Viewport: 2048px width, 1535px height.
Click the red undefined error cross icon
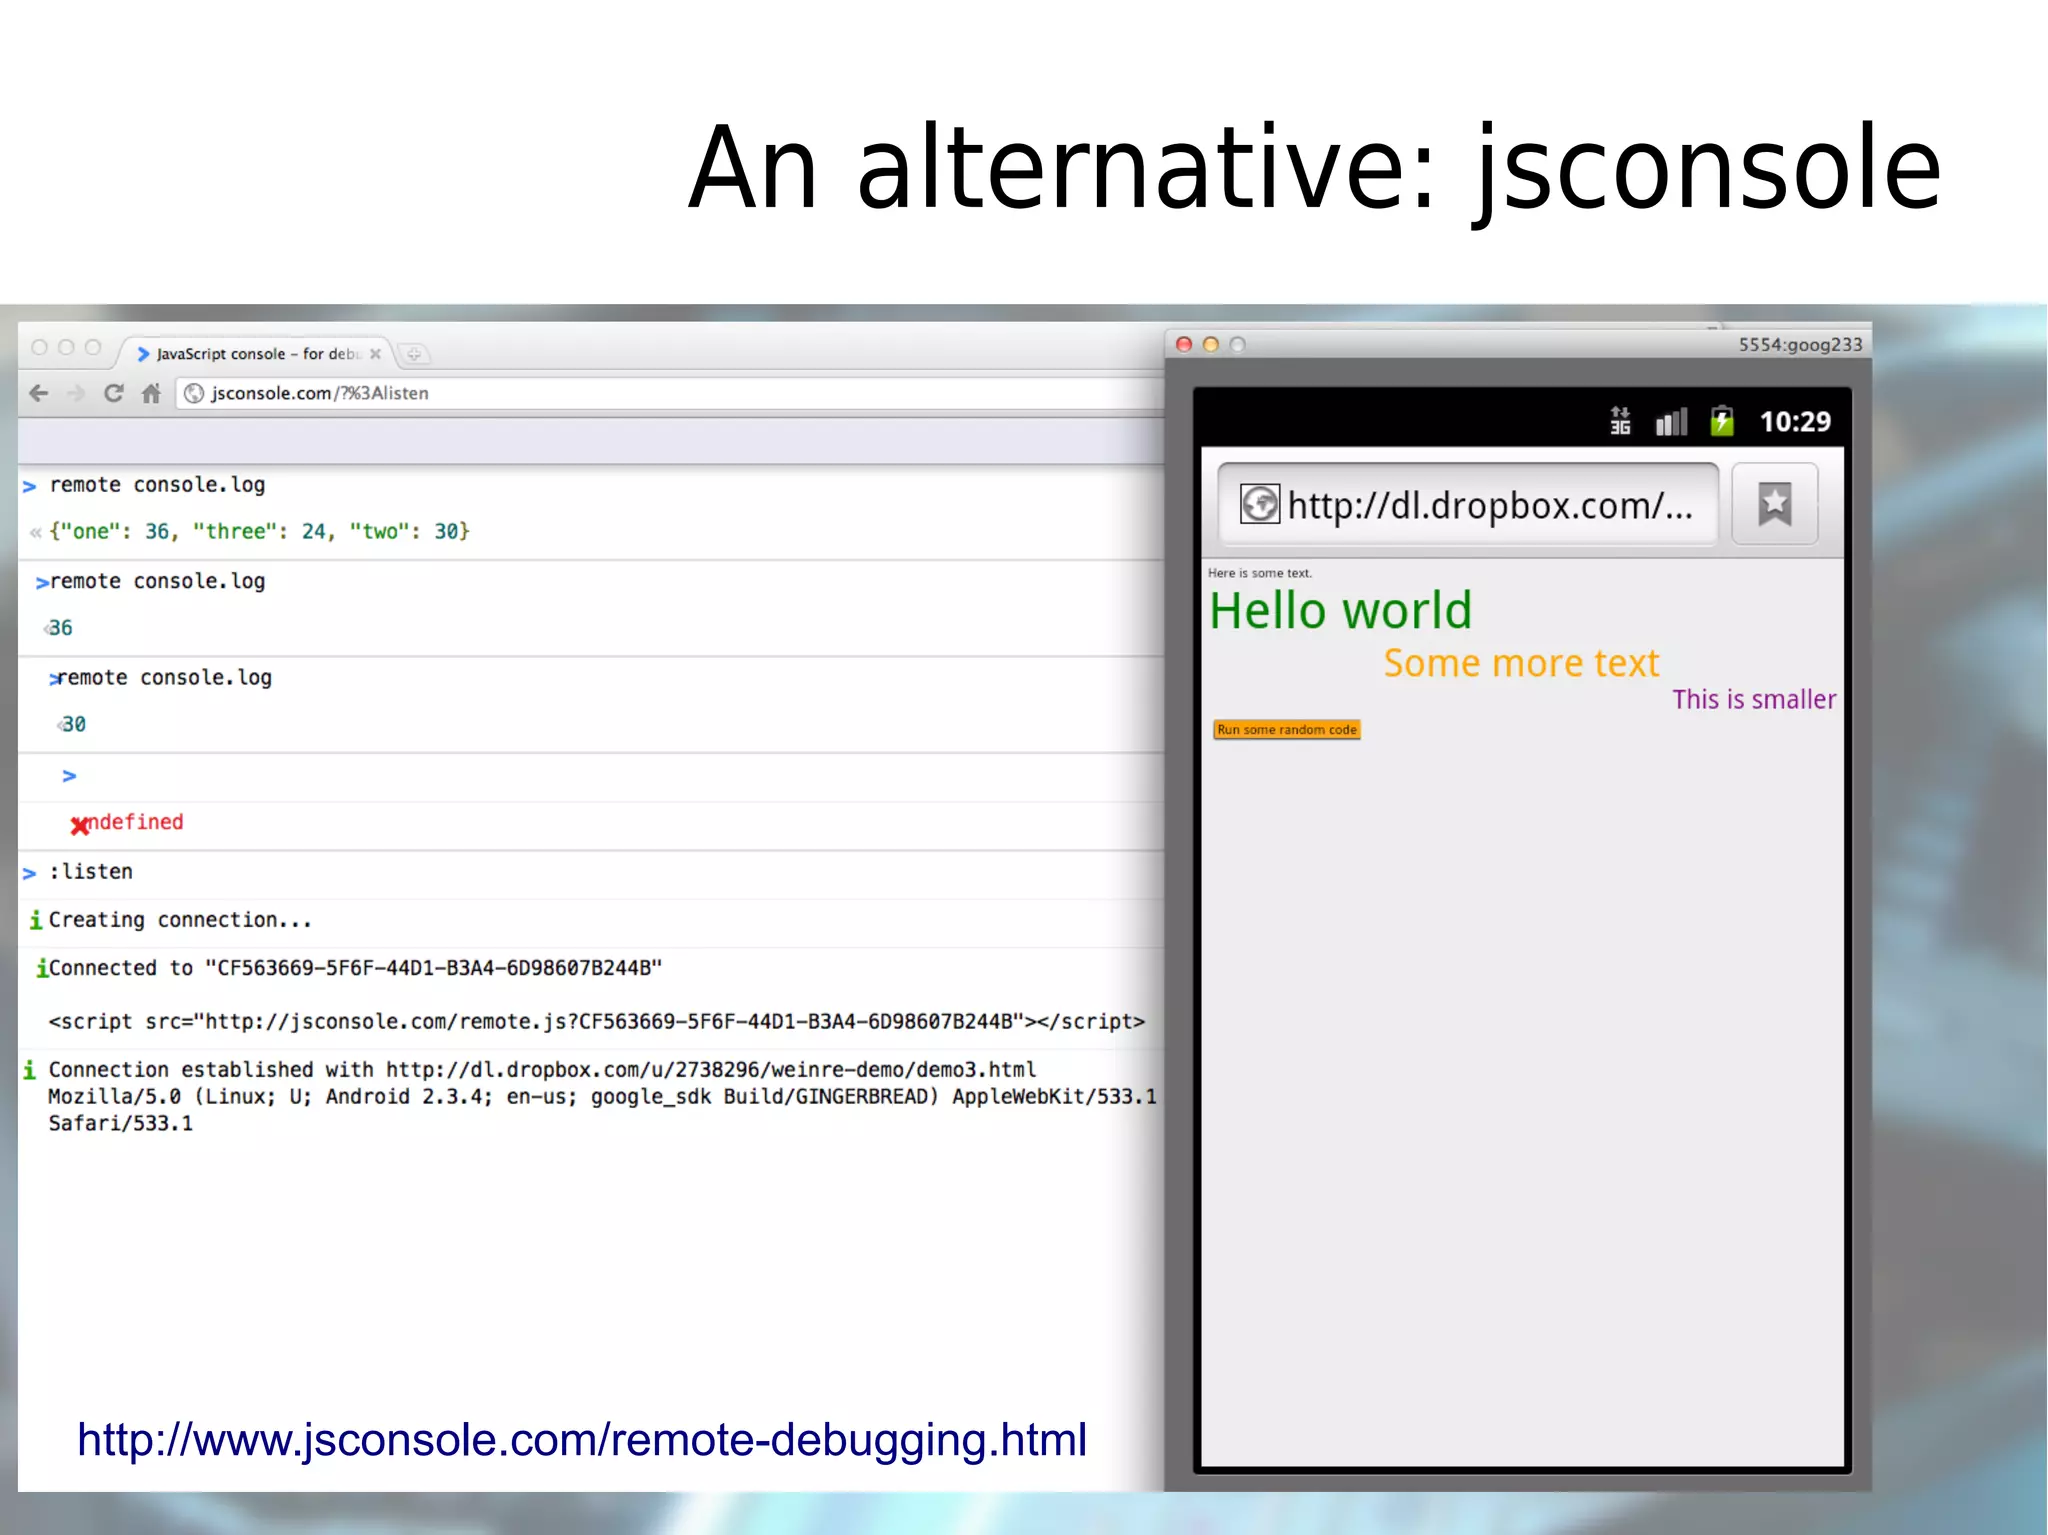tap(80, 825)
